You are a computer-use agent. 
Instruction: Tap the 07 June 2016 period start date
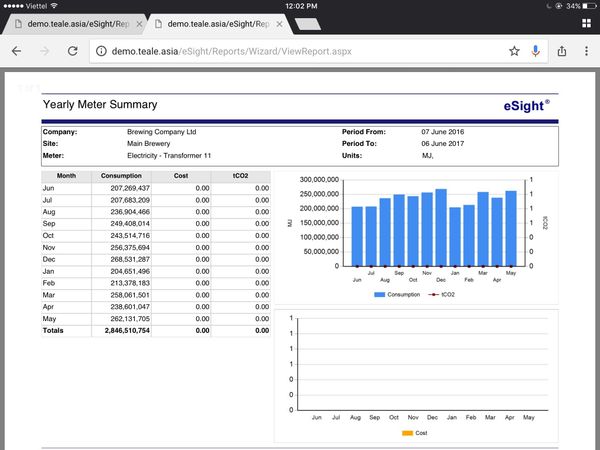click(x=443, y=132)
